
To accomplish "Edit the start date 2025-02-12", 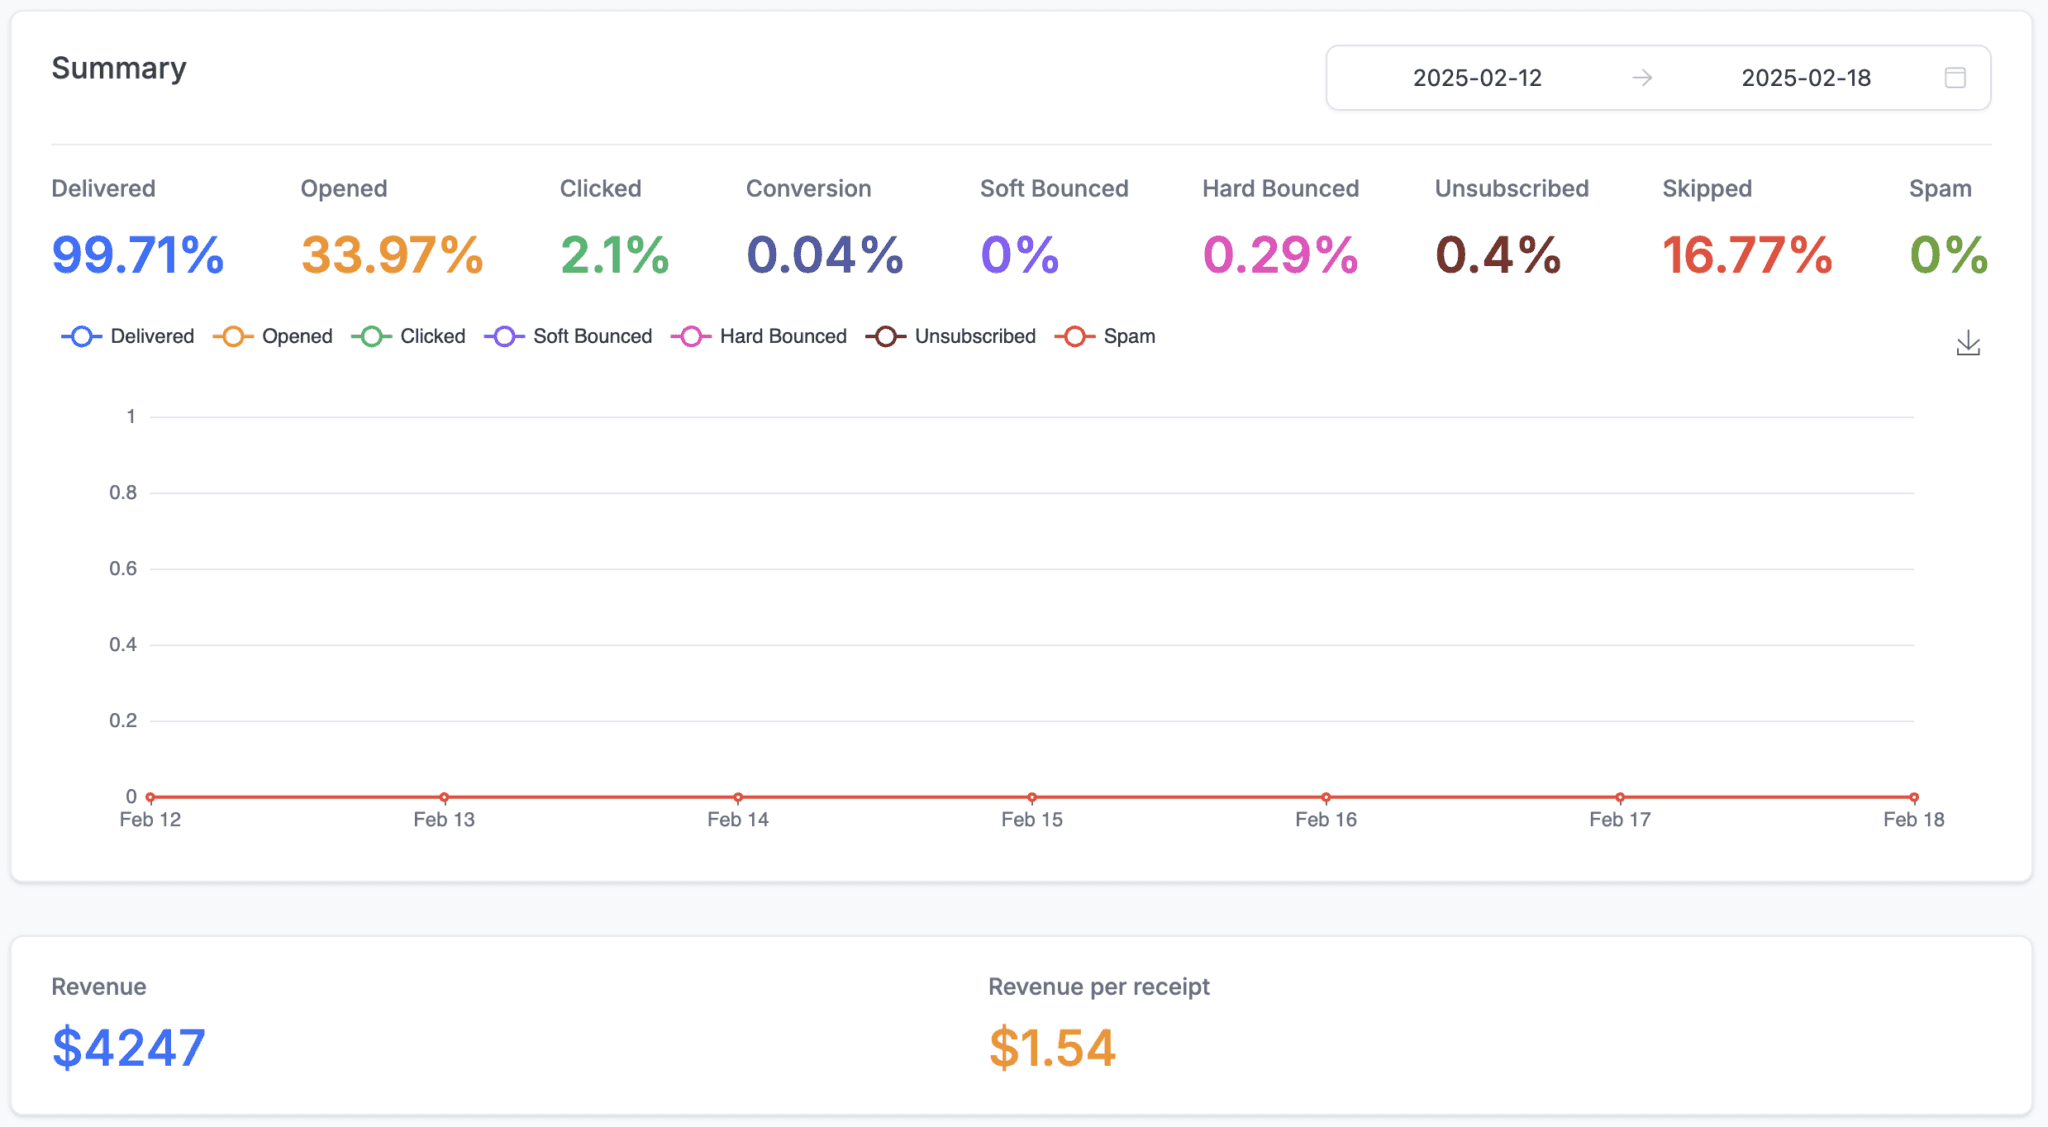I will click(1477, 78).
